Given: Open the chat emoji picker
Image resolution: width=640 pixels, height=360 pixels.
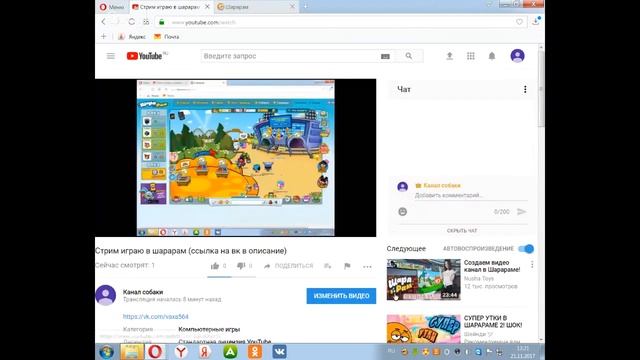Looking at the screenshot, I should pyautogui.click(x=402, y=211).
